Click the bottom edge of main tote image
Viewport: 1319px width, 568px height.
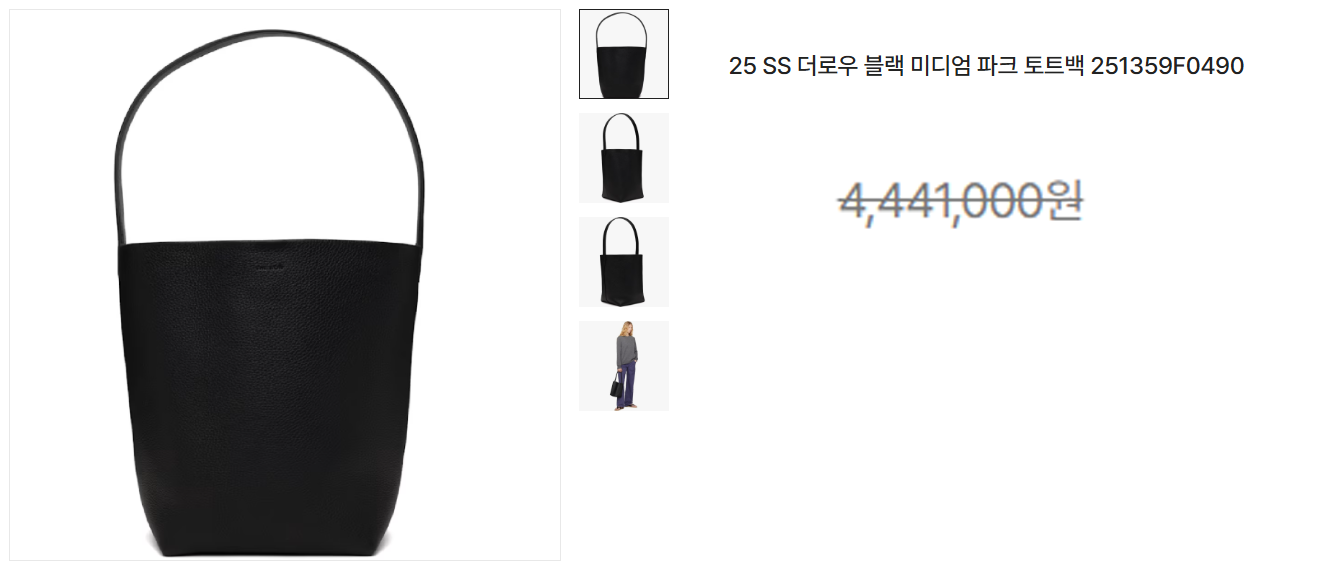(268, 553)
